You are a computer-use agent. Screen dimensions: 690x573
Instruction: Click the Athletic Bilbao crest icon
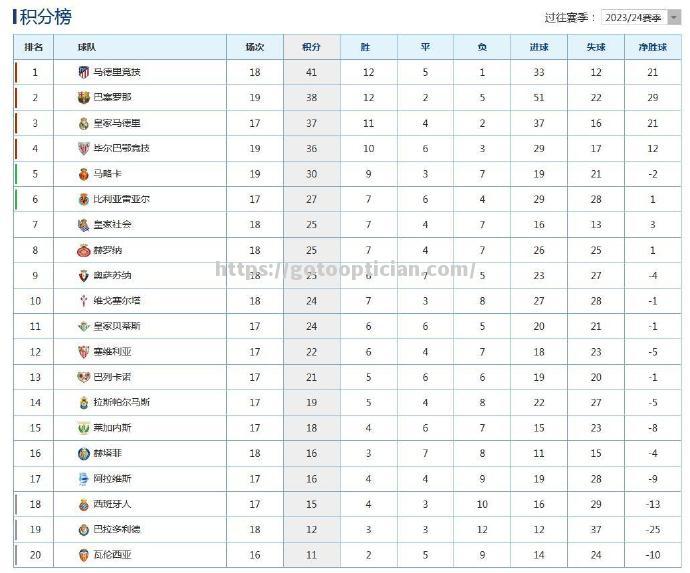tap(84, 148)
